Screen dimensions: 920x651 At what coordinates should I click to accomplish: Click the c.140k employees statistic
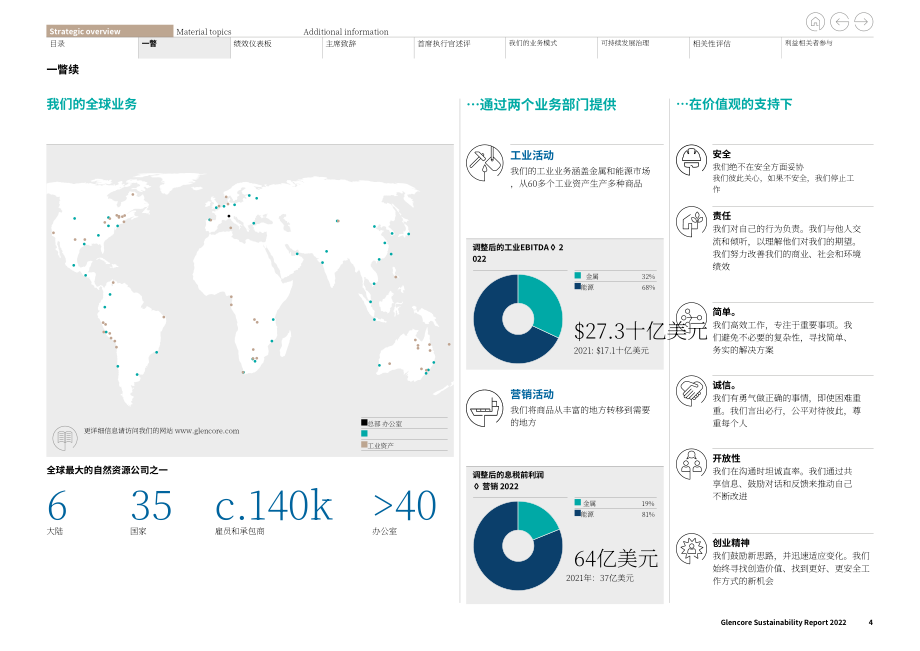273,511
